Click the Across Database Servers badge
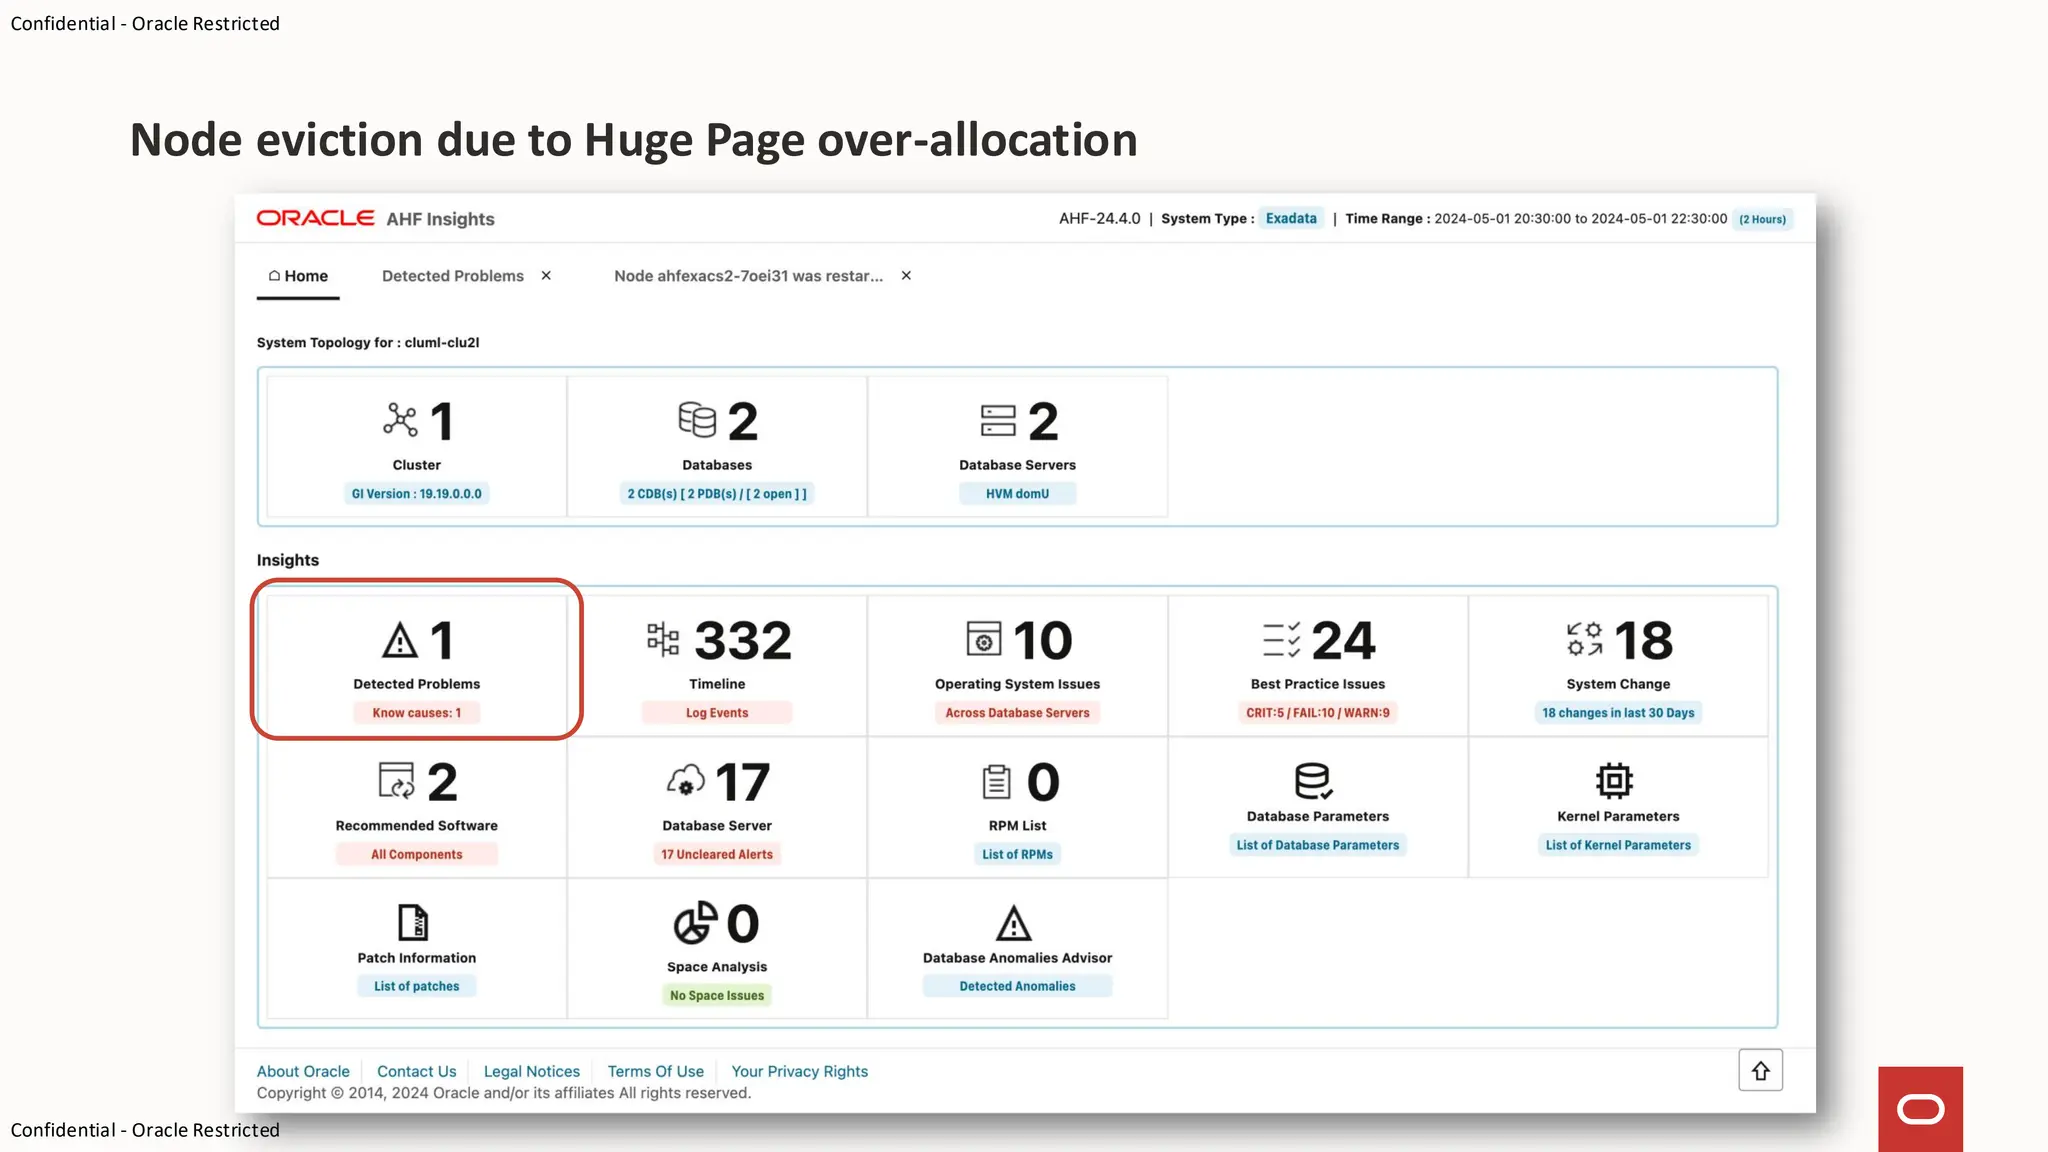2048x1152 pixels. [x=1017, y=713]
